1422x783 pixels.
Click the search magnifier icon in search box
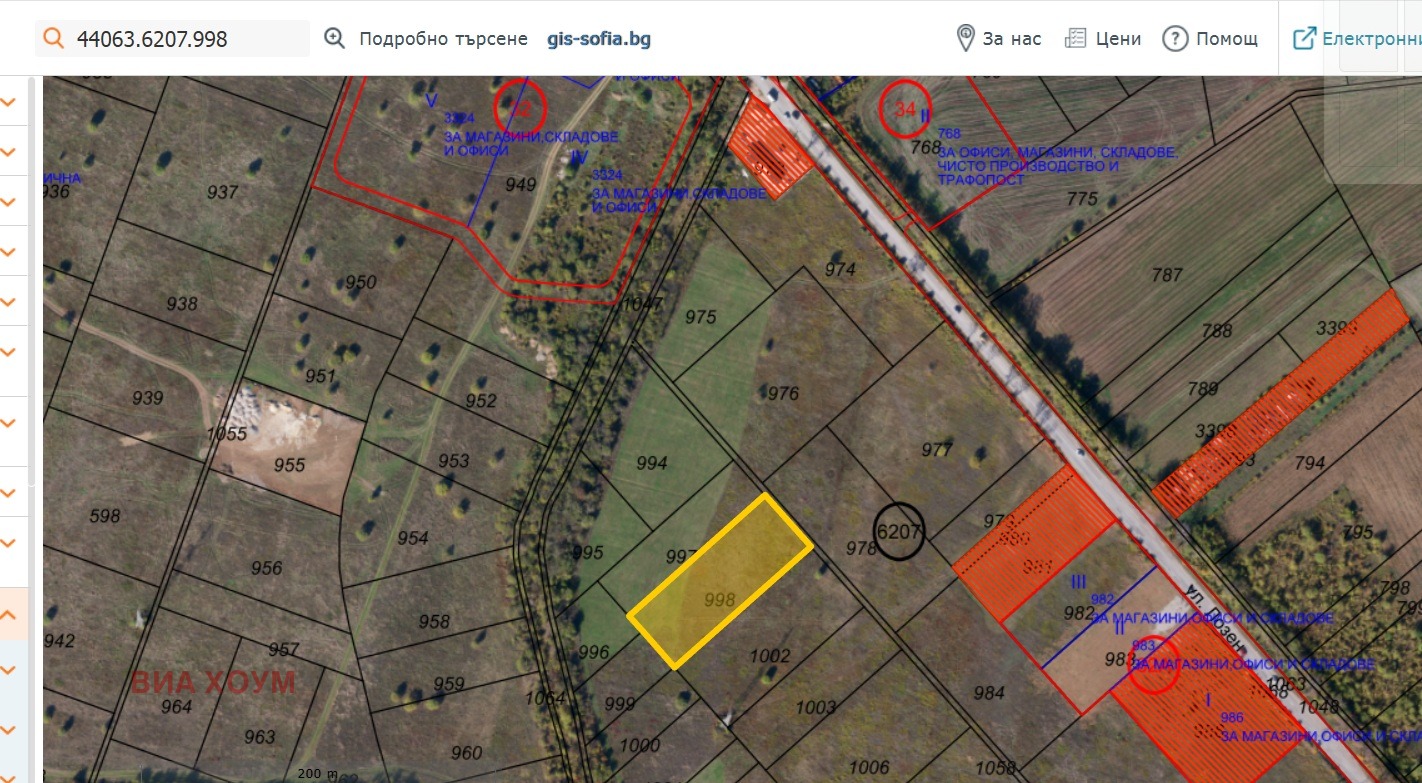[x=53, y=37]
